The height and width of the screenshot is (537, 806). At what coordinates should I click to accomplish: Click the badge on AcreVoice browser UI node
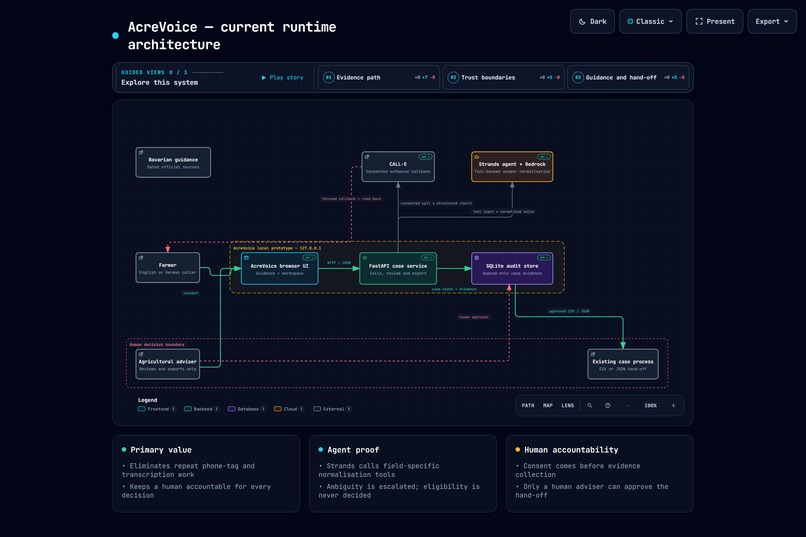tap(309, 258)
